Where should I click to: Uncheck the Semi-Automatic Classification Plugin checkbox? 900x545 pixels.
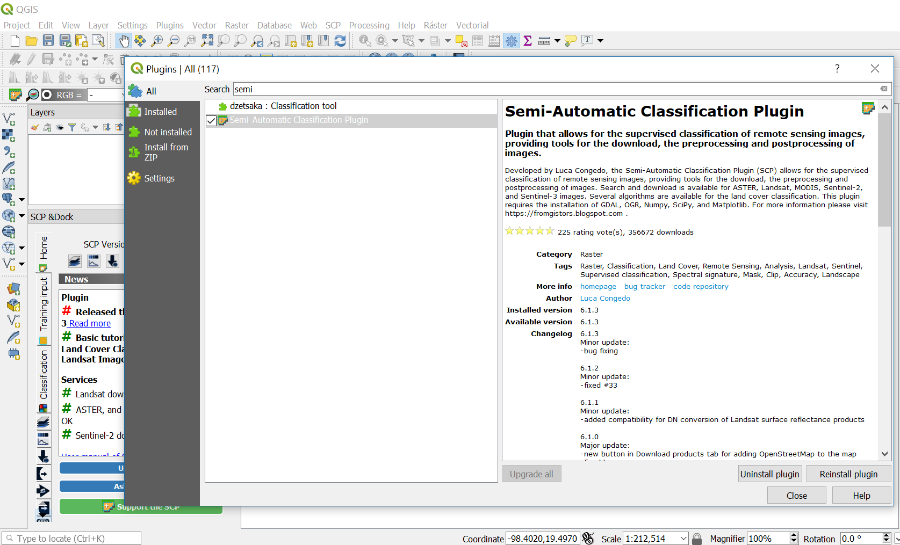click(211, 120)
